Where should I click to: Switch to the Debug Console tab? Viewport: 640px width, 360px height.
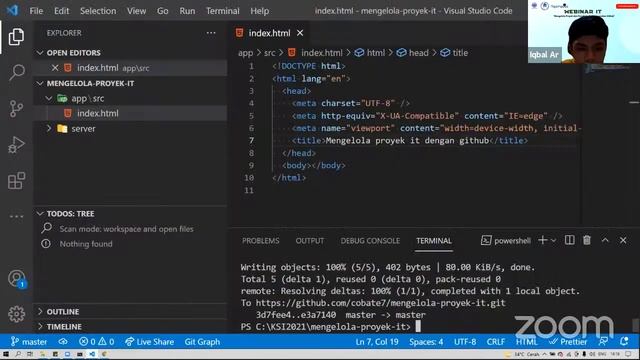pos(370,241)
